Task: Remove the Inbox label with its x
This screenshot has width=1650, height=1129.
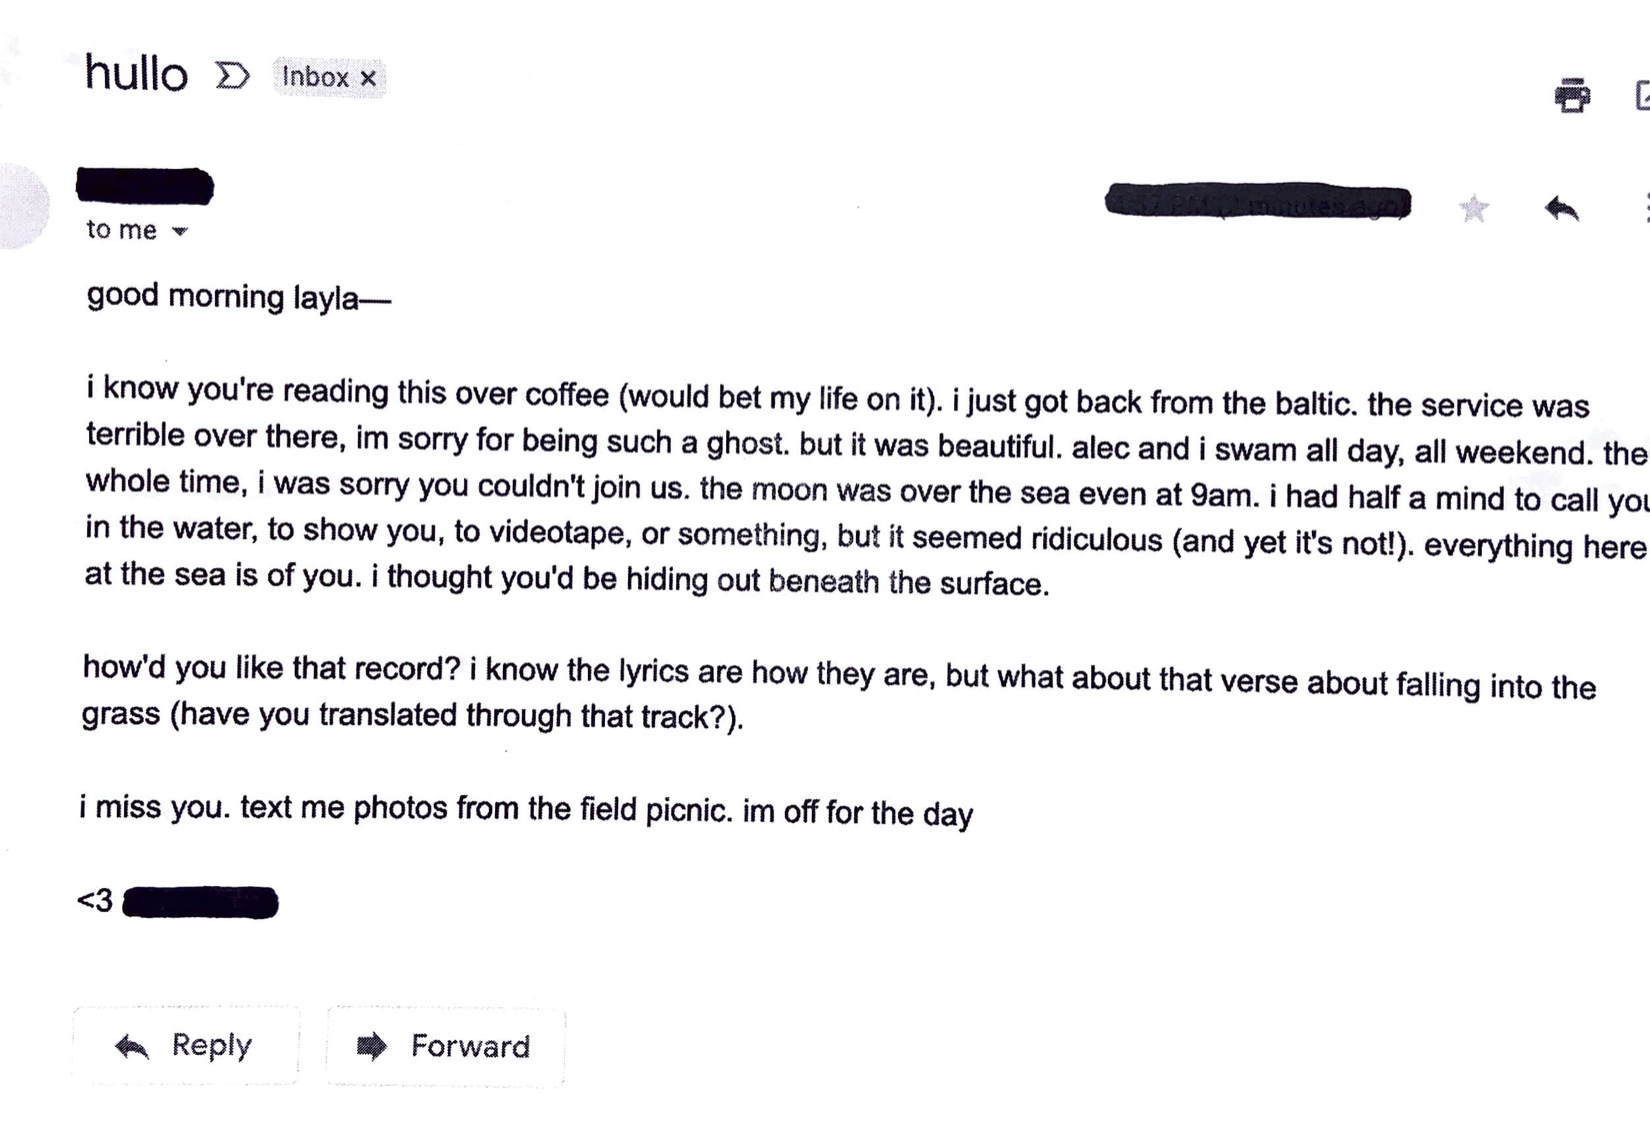Action: click(368, 78)
